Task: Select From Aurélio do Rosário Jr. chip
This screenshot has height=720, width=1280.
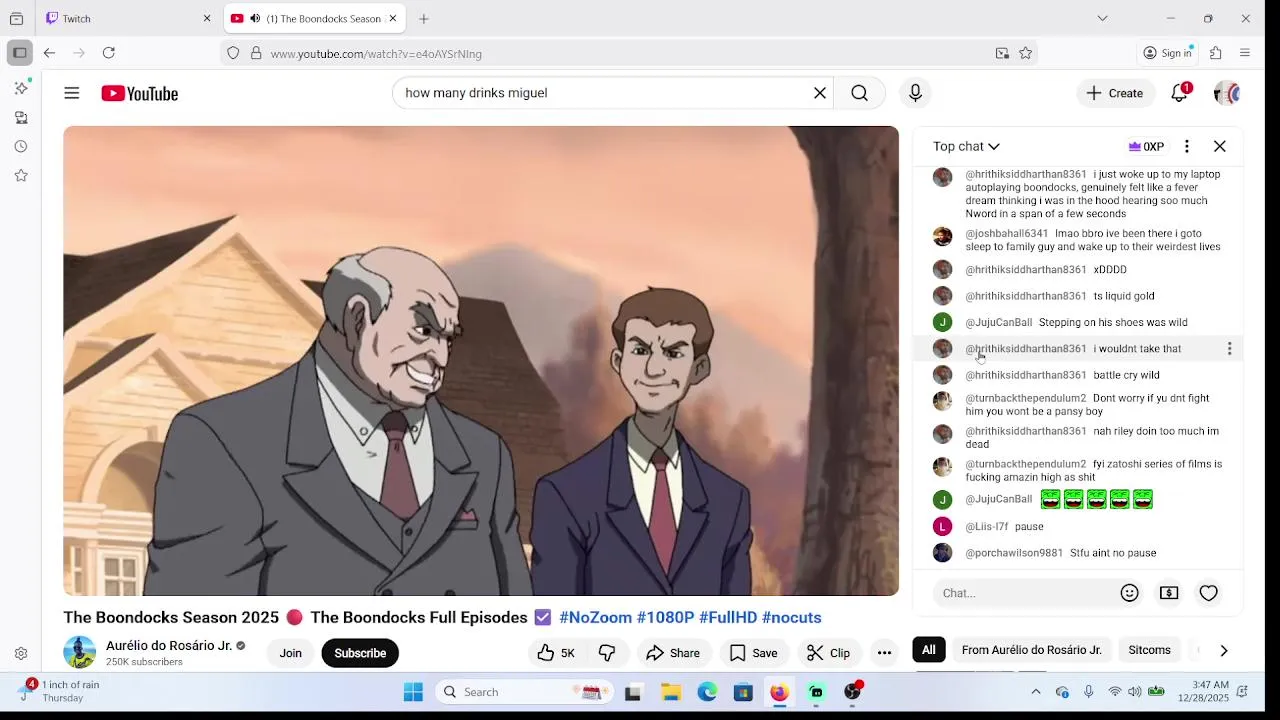Action: (1031, 650)
